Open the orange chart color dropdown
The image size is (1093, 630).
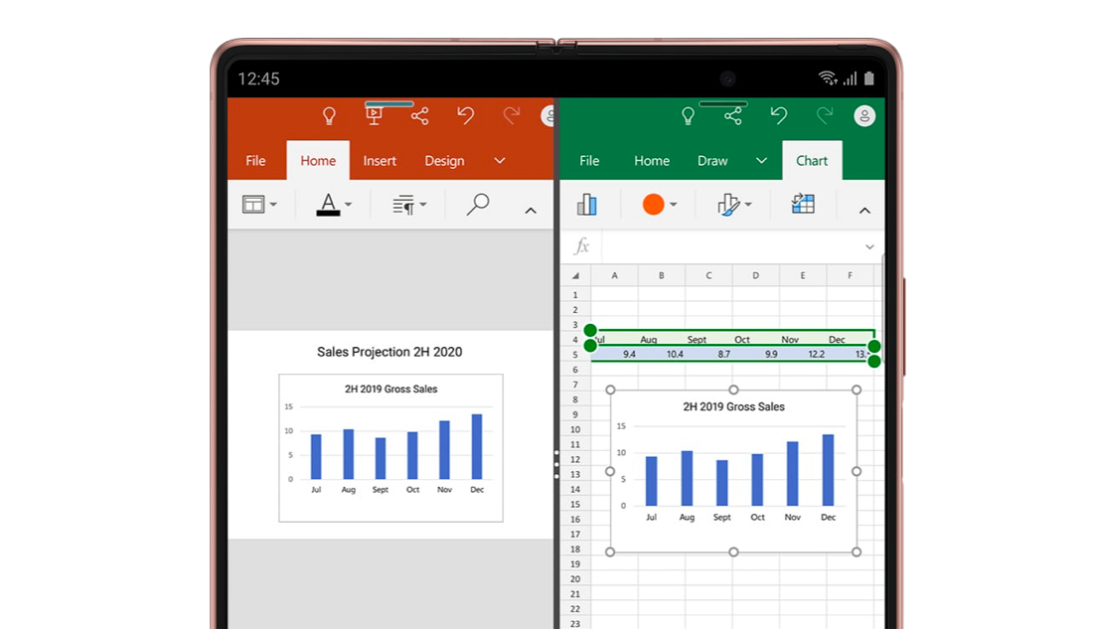tap(659, 204)
